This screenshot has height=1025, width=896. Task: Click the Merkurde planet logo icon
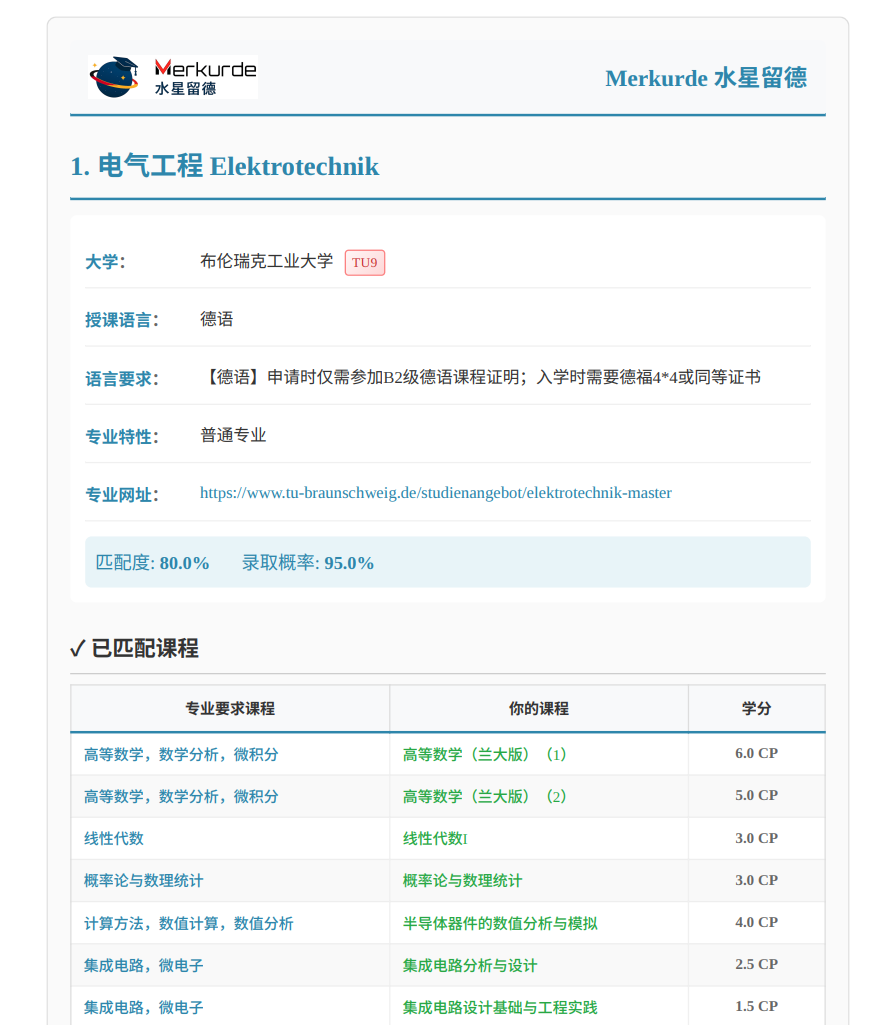pyautogui.click(x=112, y=75)
